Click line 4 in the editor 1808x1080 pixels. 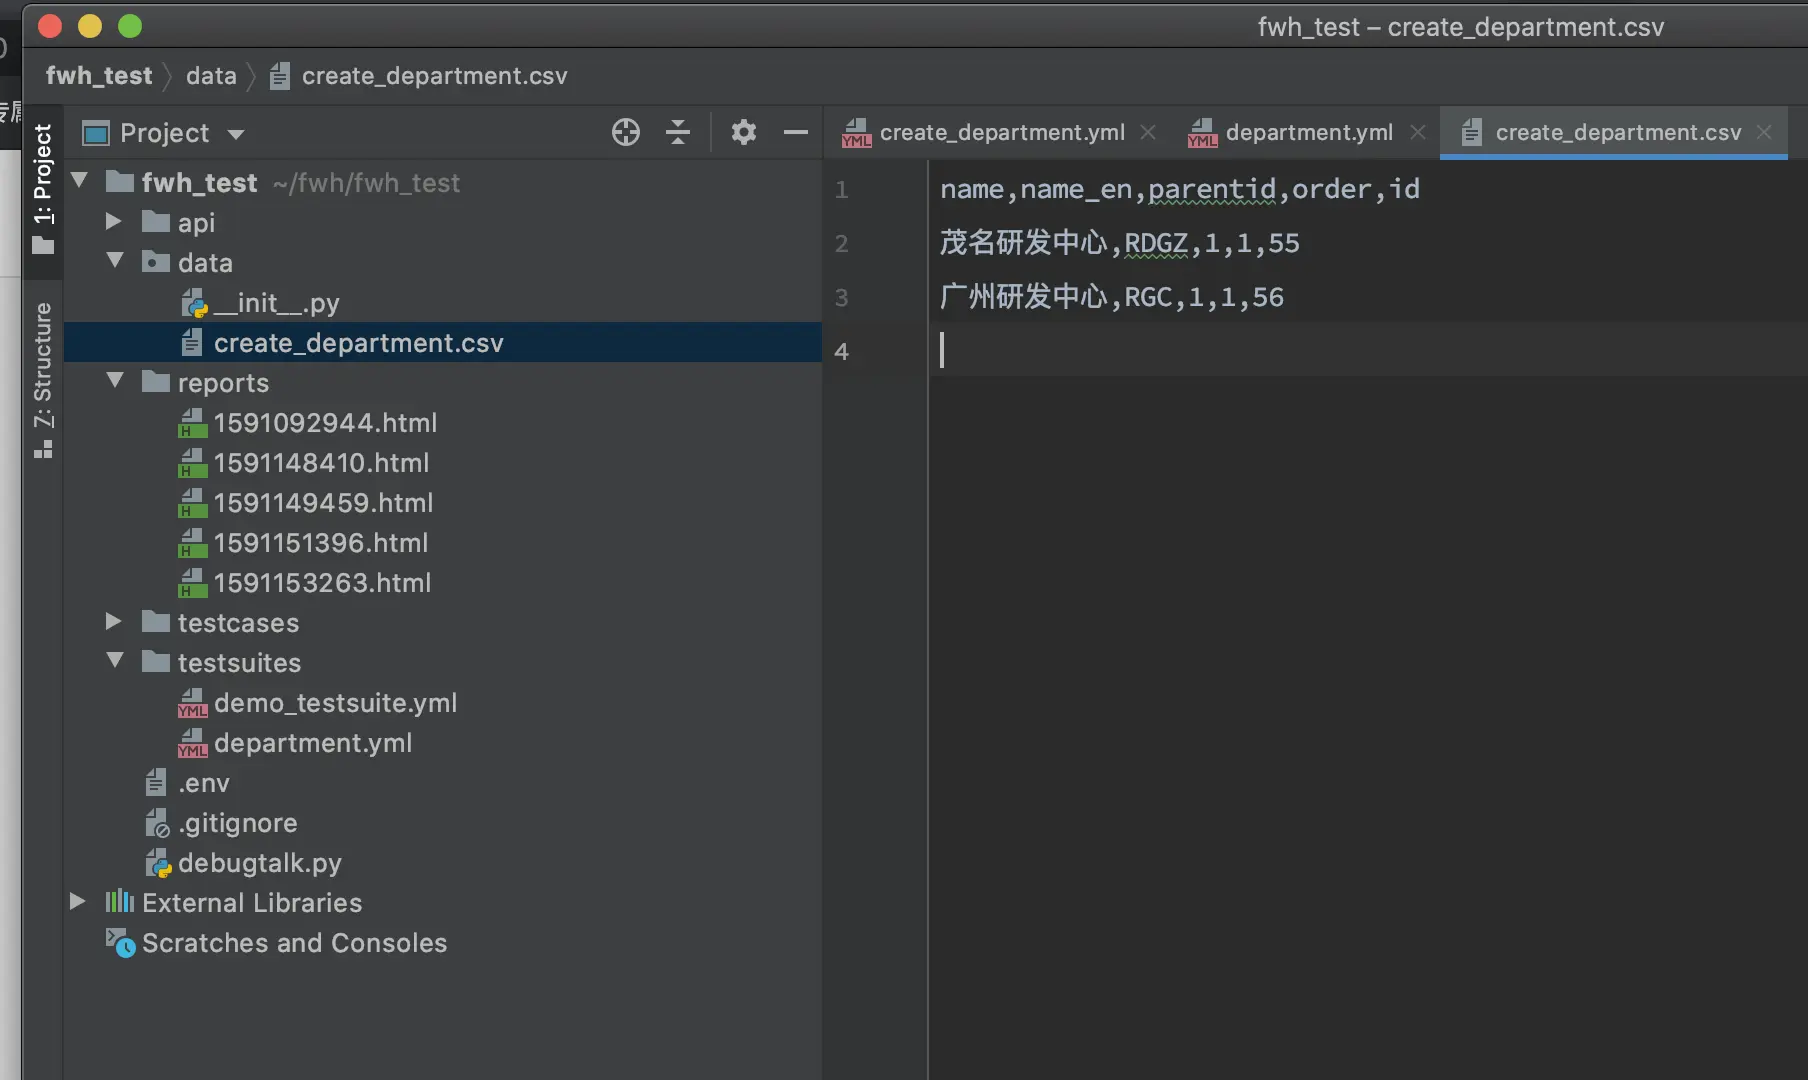point(1200,351)
